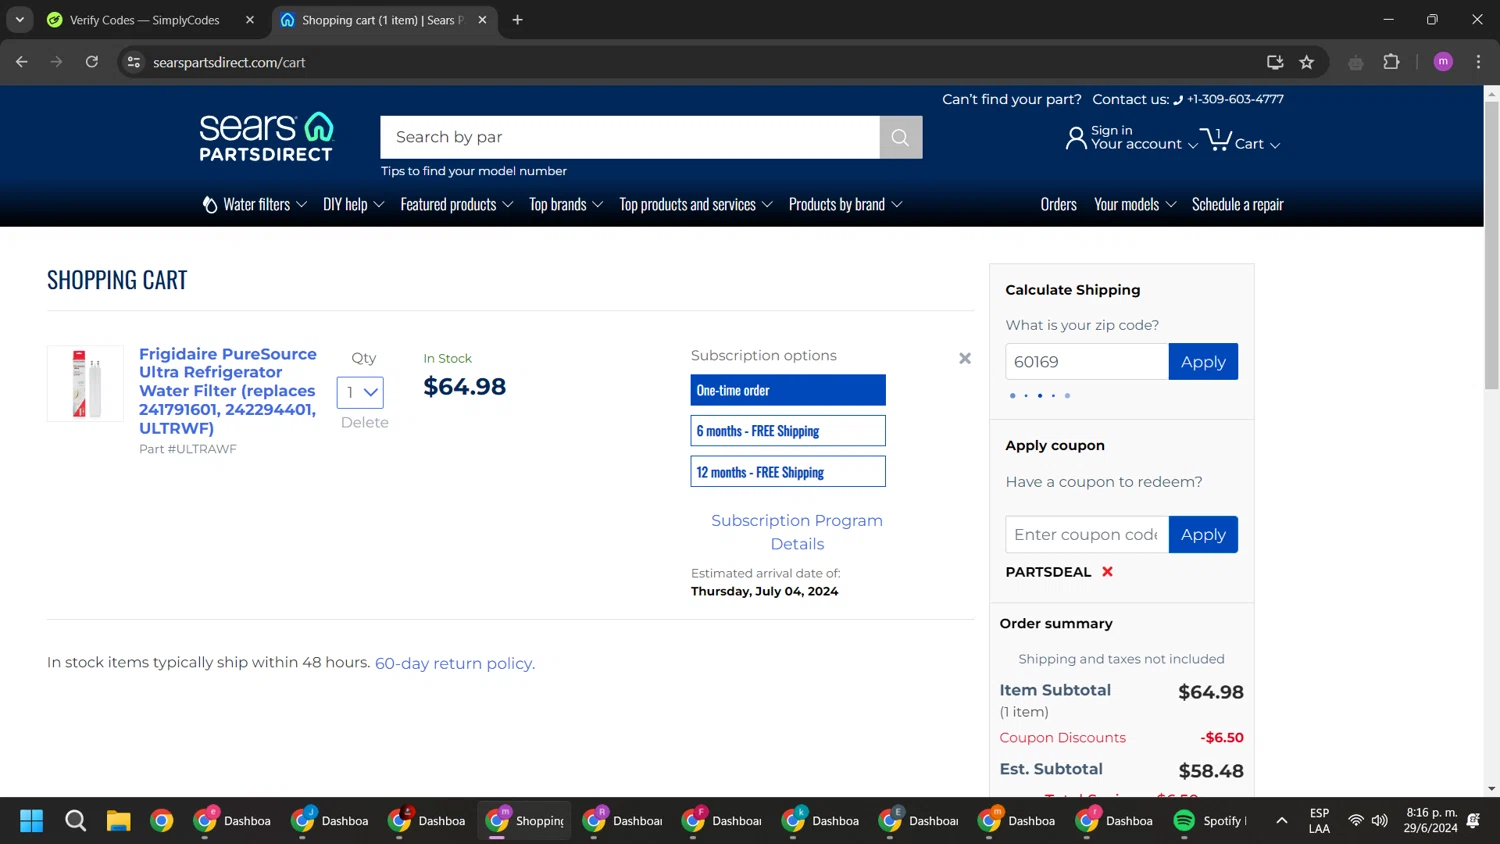Open the Qty quantity dropdown
This screenshot has height=844, width=1500.
(360, 393)
